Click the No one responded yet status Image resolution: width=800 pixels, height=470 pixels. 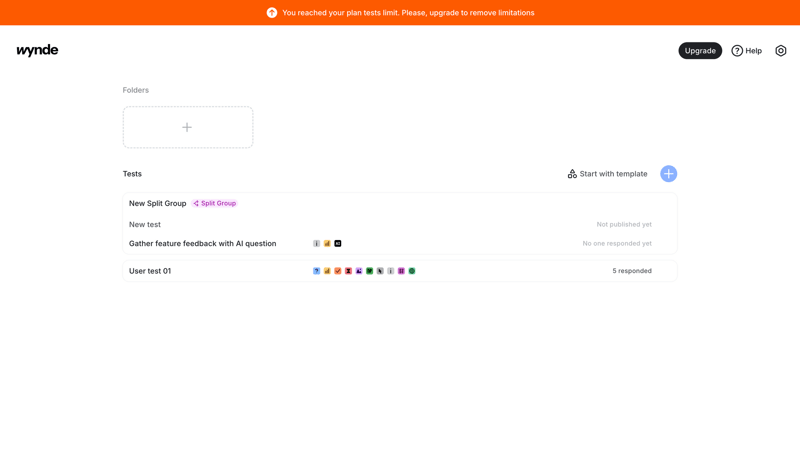pos(617,243)
